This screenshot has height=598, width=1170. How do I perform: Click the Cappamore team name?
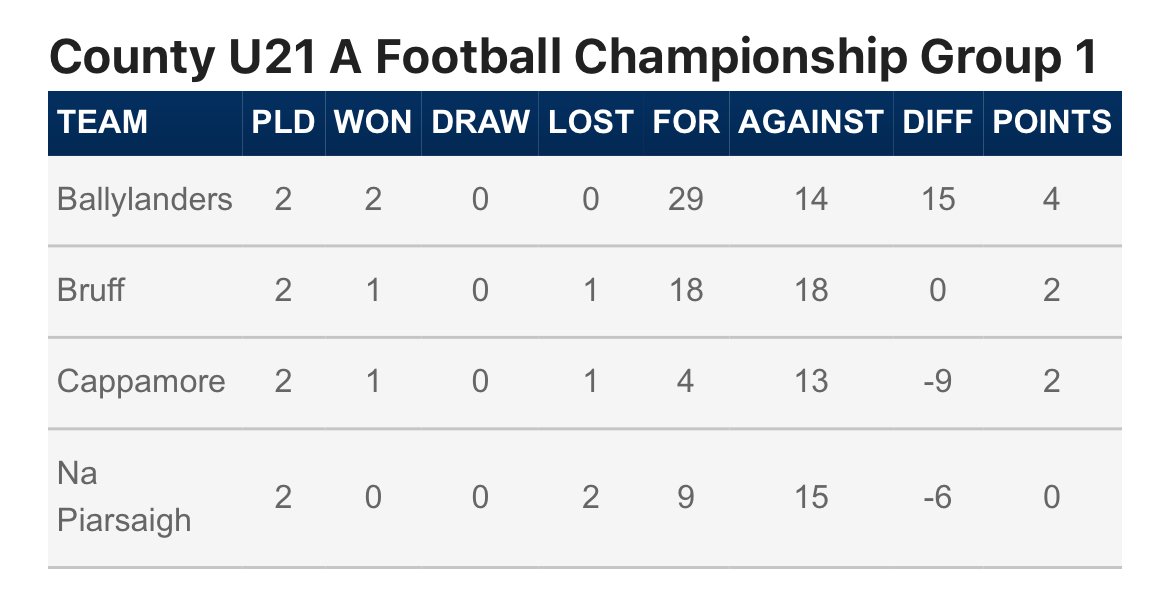pyautogui.click(x=141, y=382)
